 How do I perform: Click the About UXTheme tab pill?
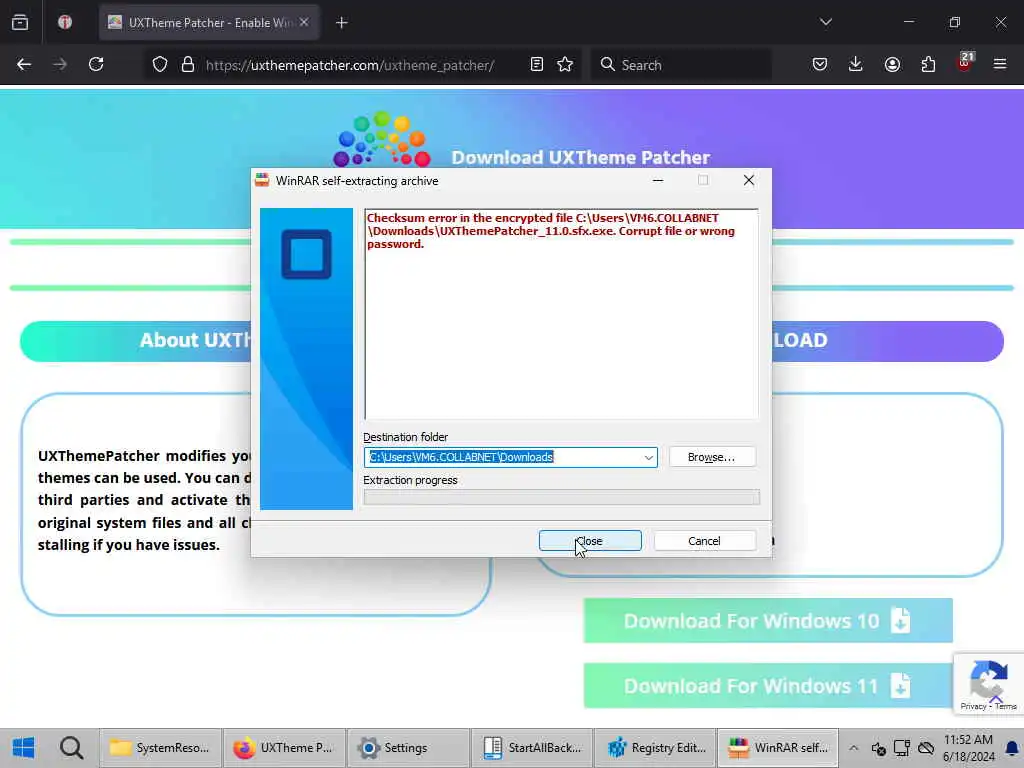[135, 341]
